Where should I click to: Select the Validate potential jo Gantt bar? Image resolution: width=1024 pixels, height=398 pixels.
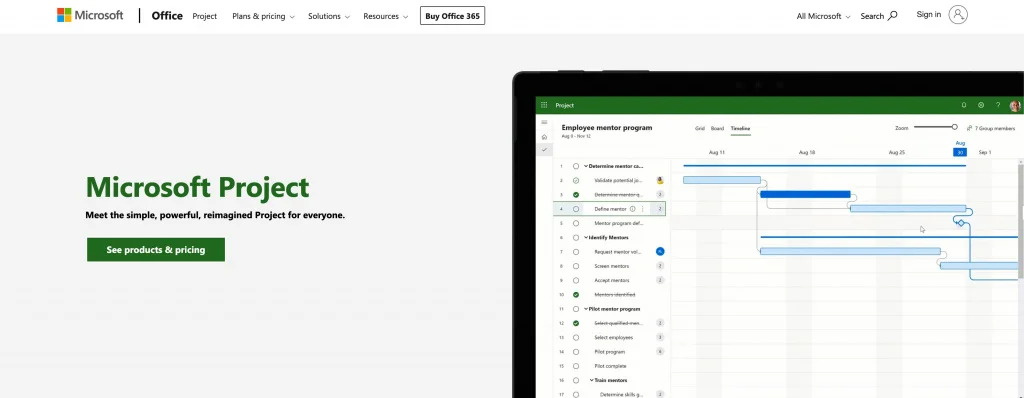click(722, 180)
